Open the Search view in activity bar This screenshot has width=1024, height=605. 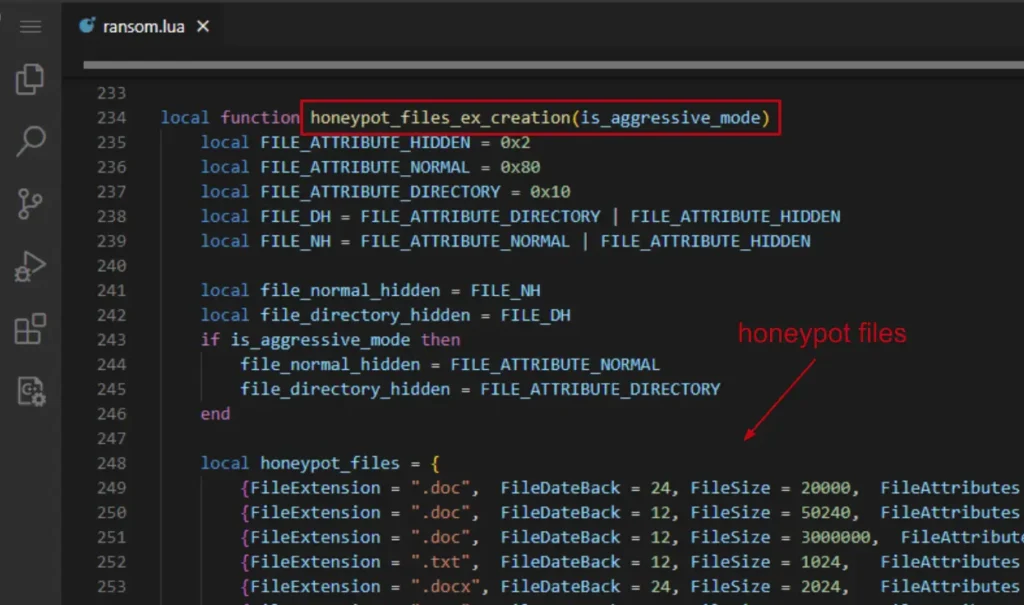tap(30, 141)
